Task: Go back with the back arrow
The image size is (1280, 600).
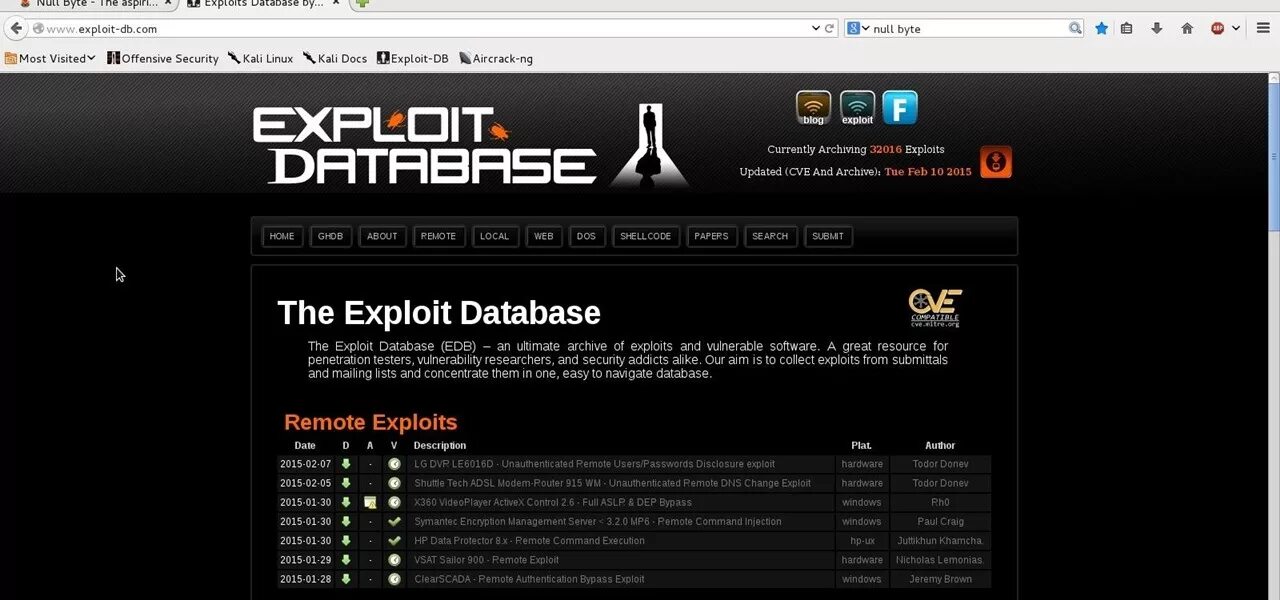Action: point(15,28)
